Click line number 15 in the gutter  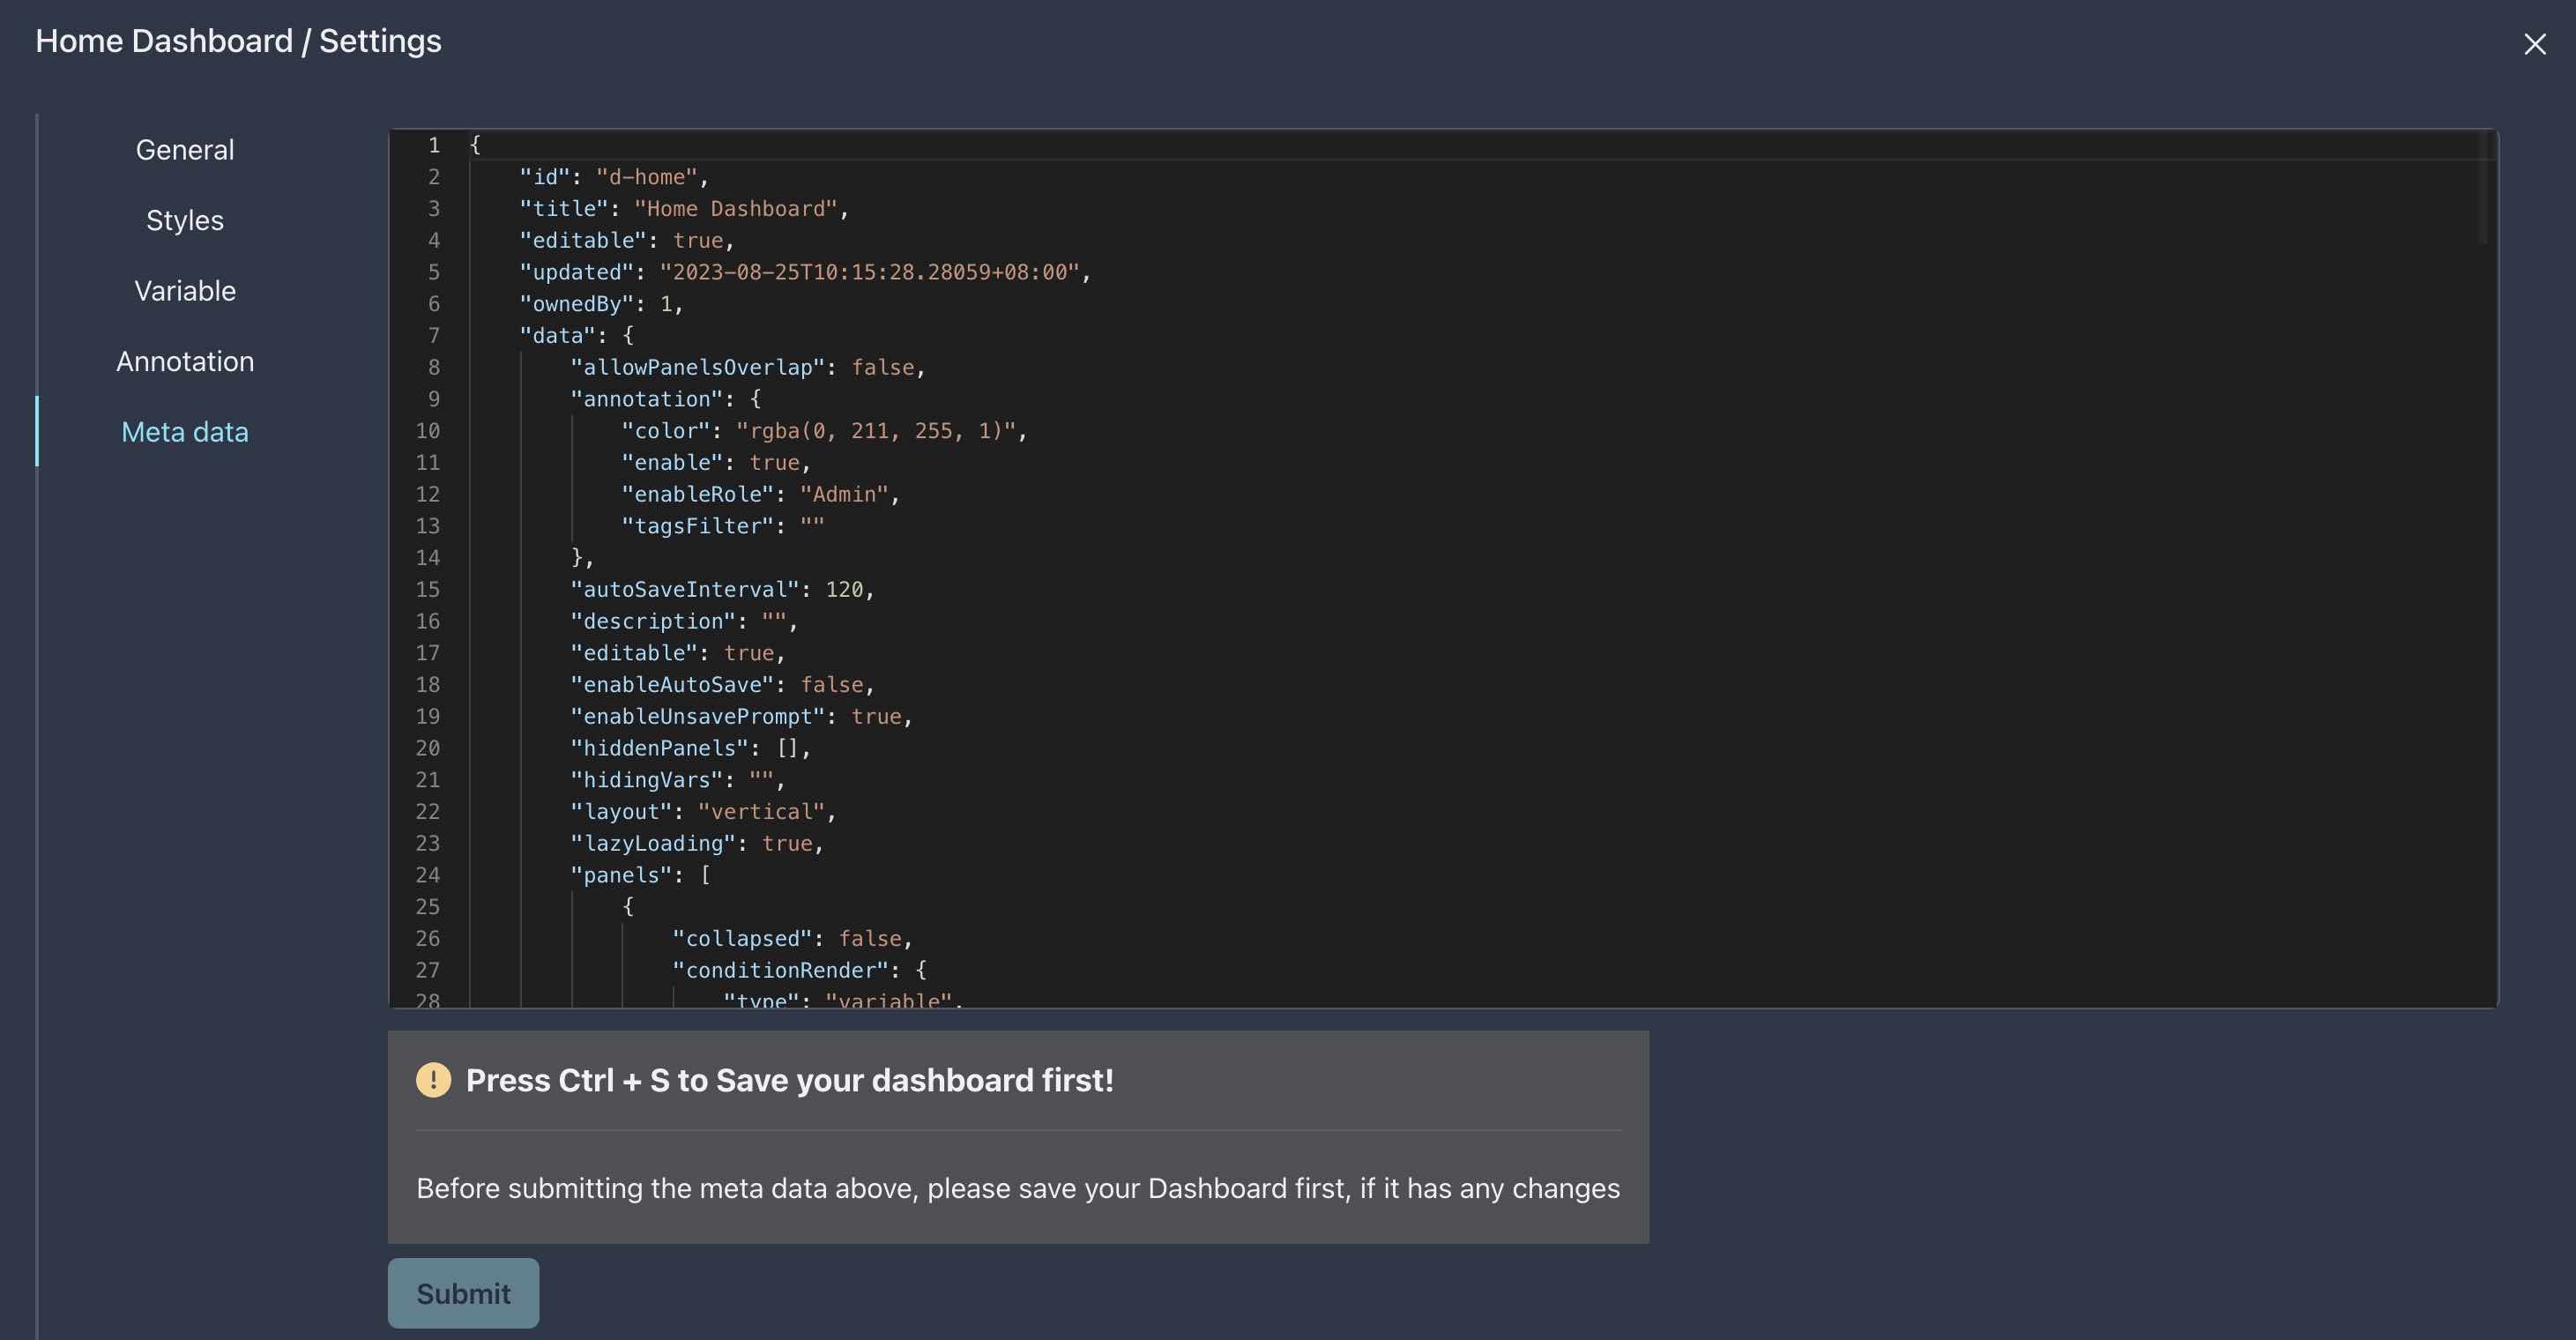point(428,590)
